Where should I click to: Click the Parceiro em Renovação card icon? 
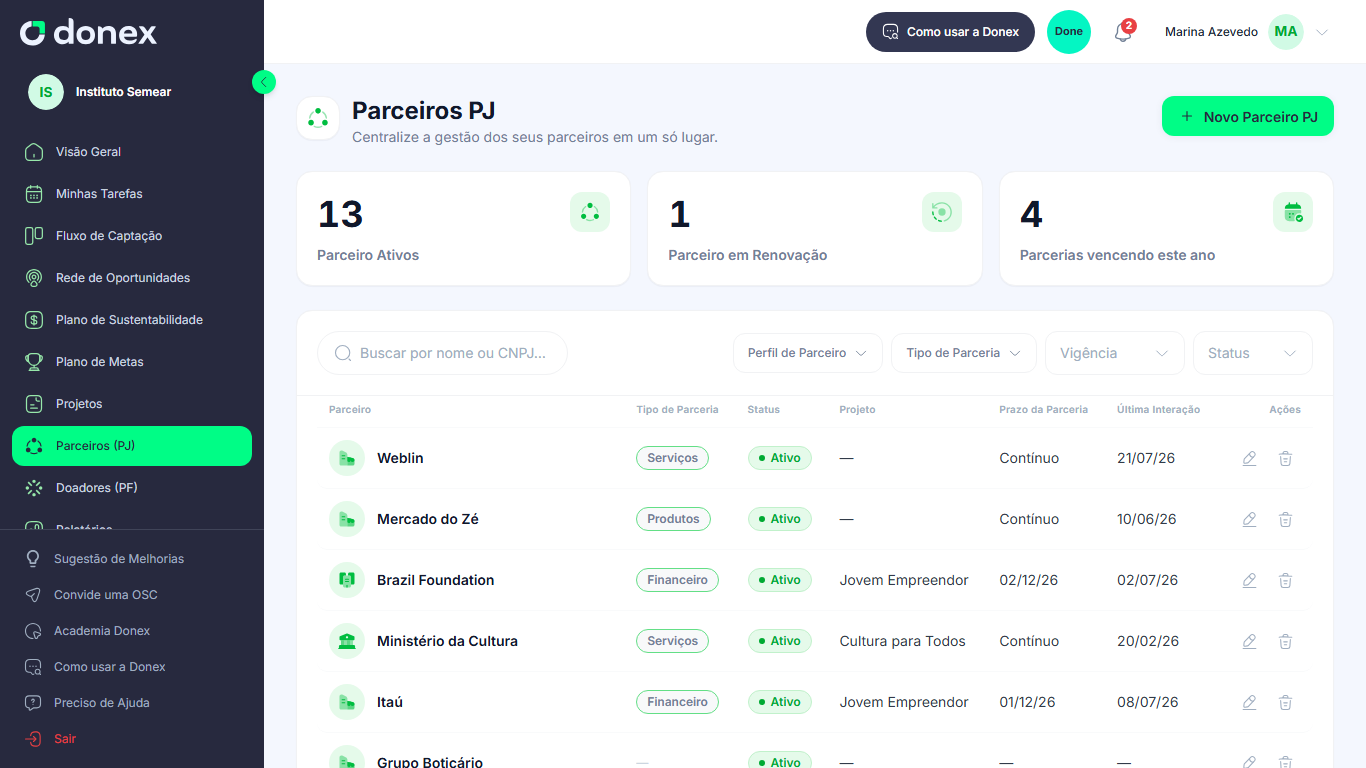click(x=942, y=212)
